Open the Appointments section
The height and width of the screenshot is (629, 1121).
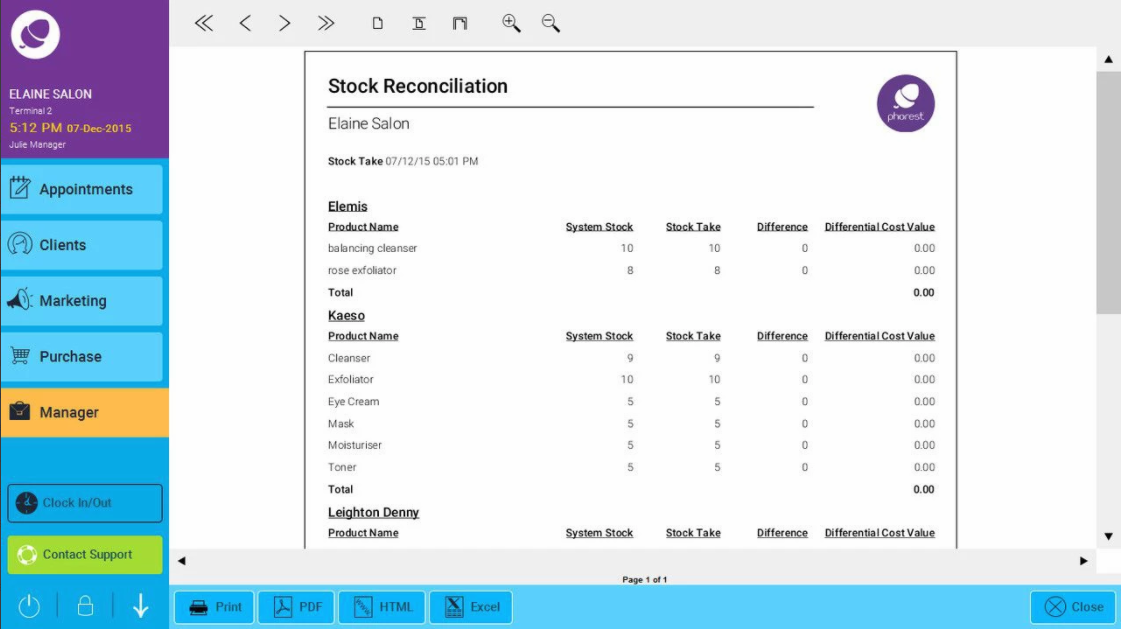[82, 189]
